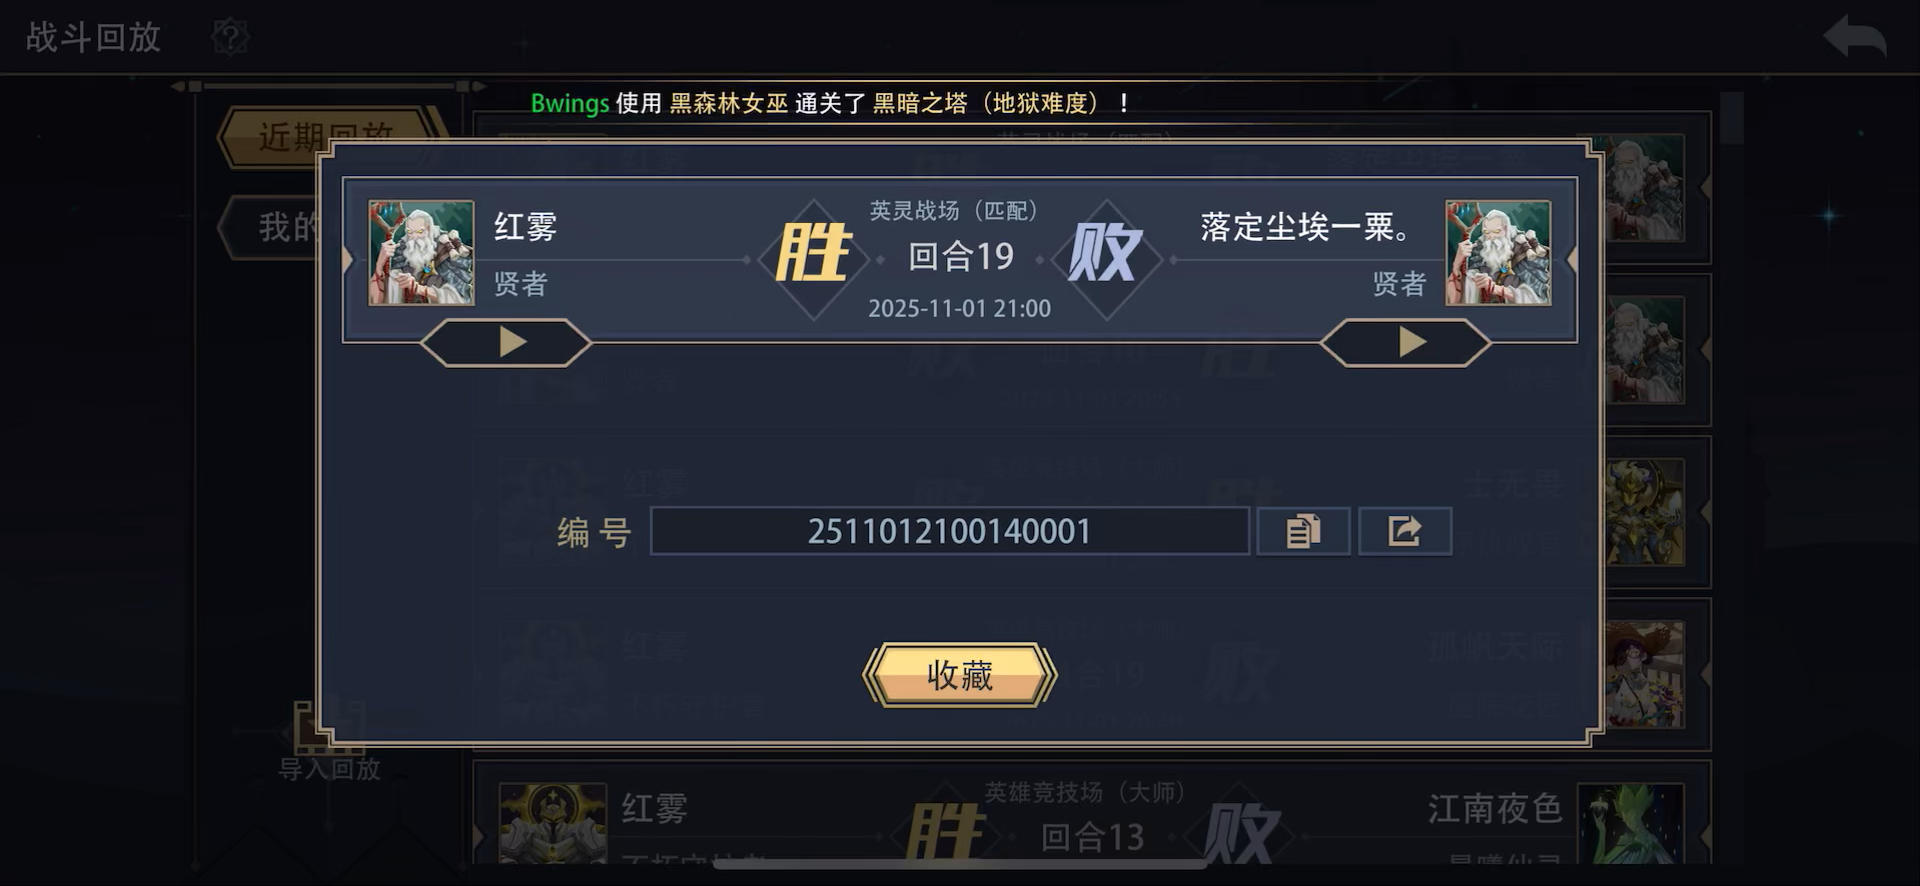Play replay from 落定尘埃一粟's perspective

[1406, 343]
